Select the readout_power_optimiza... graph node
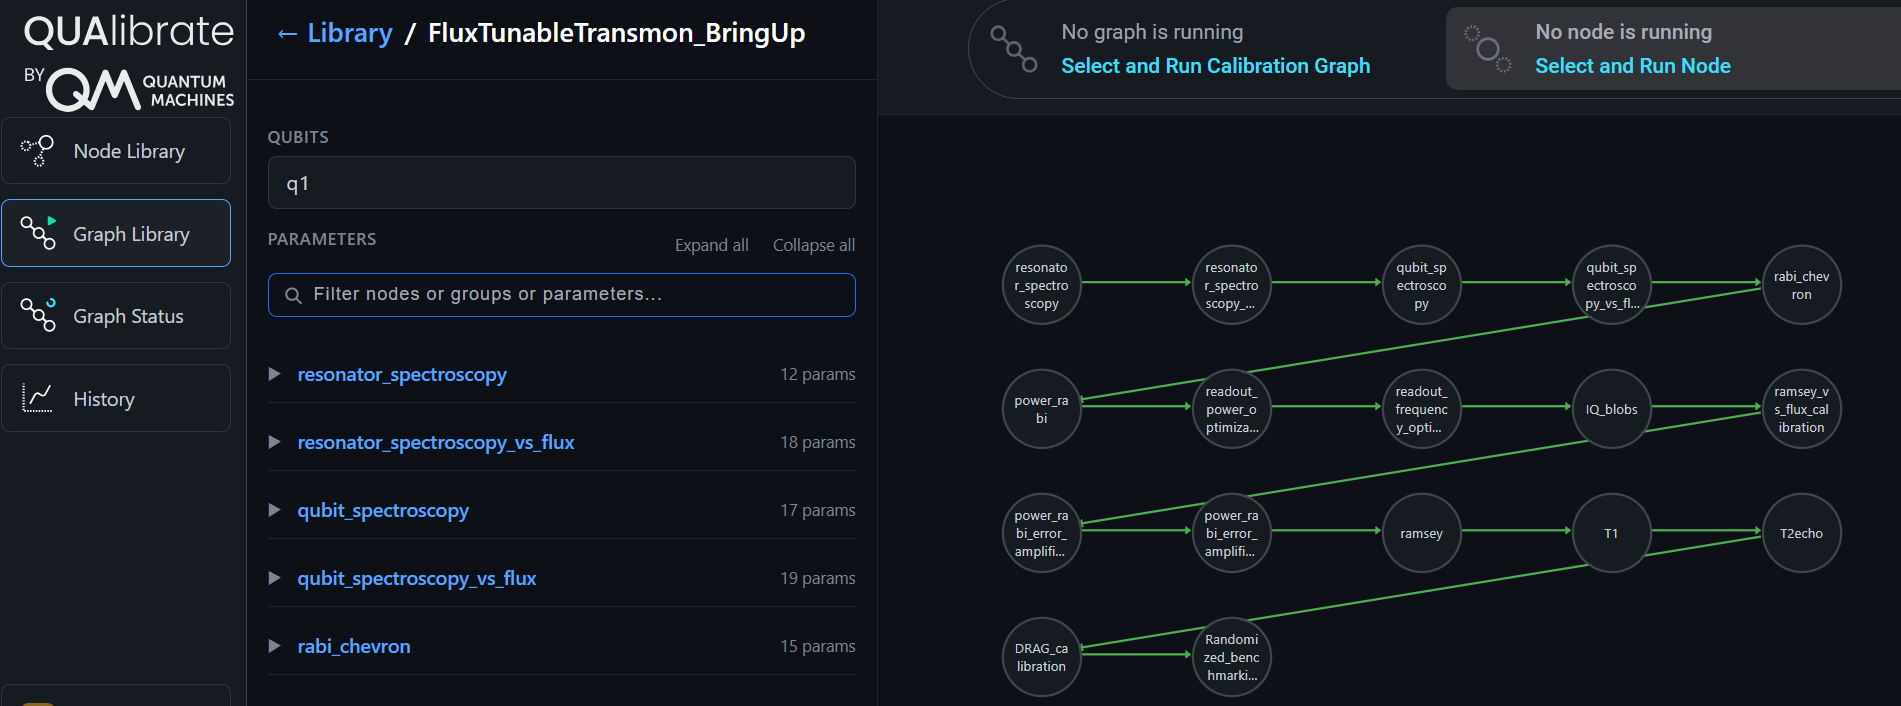 1231,409
